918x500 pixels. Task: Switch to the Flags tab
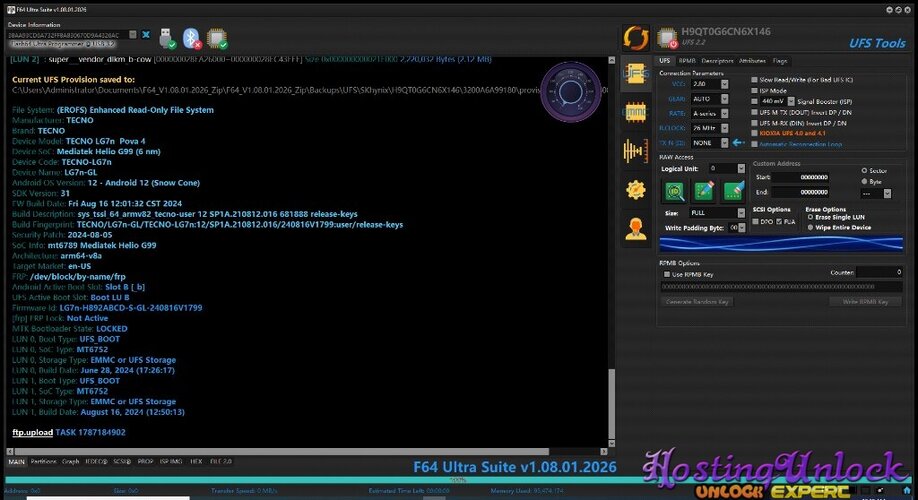780,61
